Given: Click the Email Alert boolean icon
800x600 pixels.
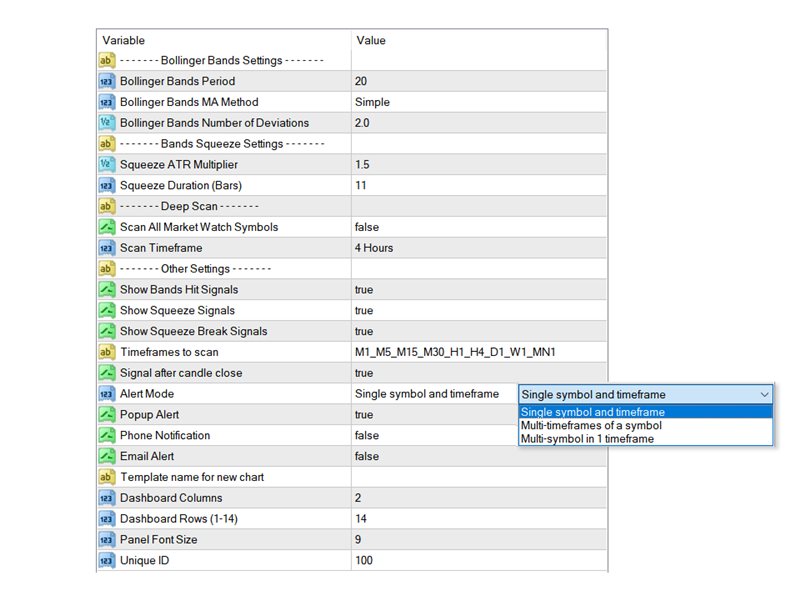Looking at the screenshot, I should click(x=106, y=456).
